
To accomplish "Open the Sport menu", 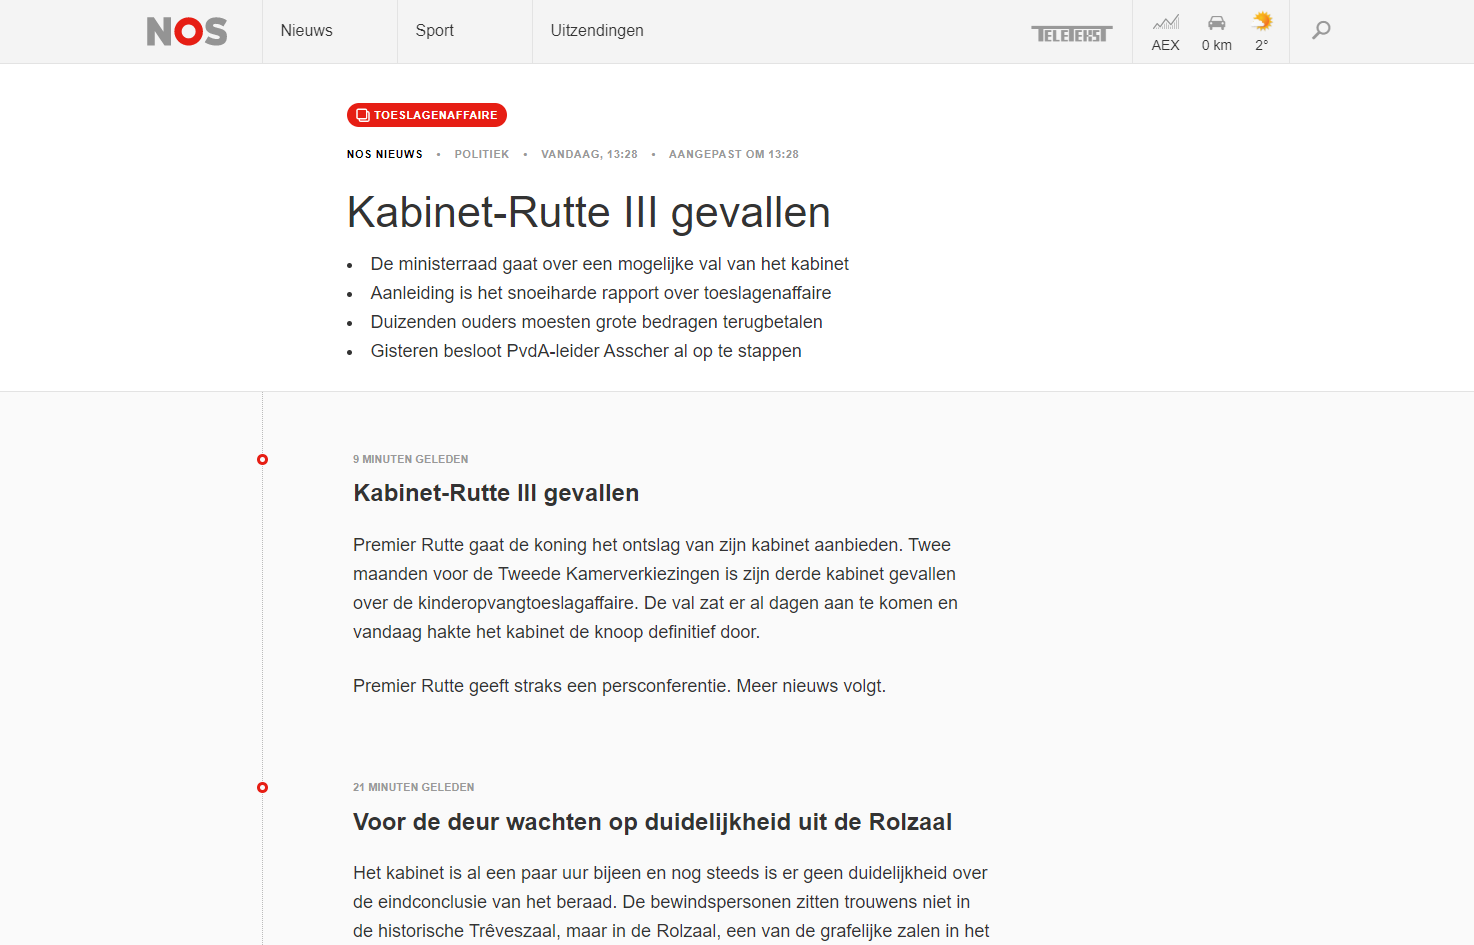I will tap(435, 31).
